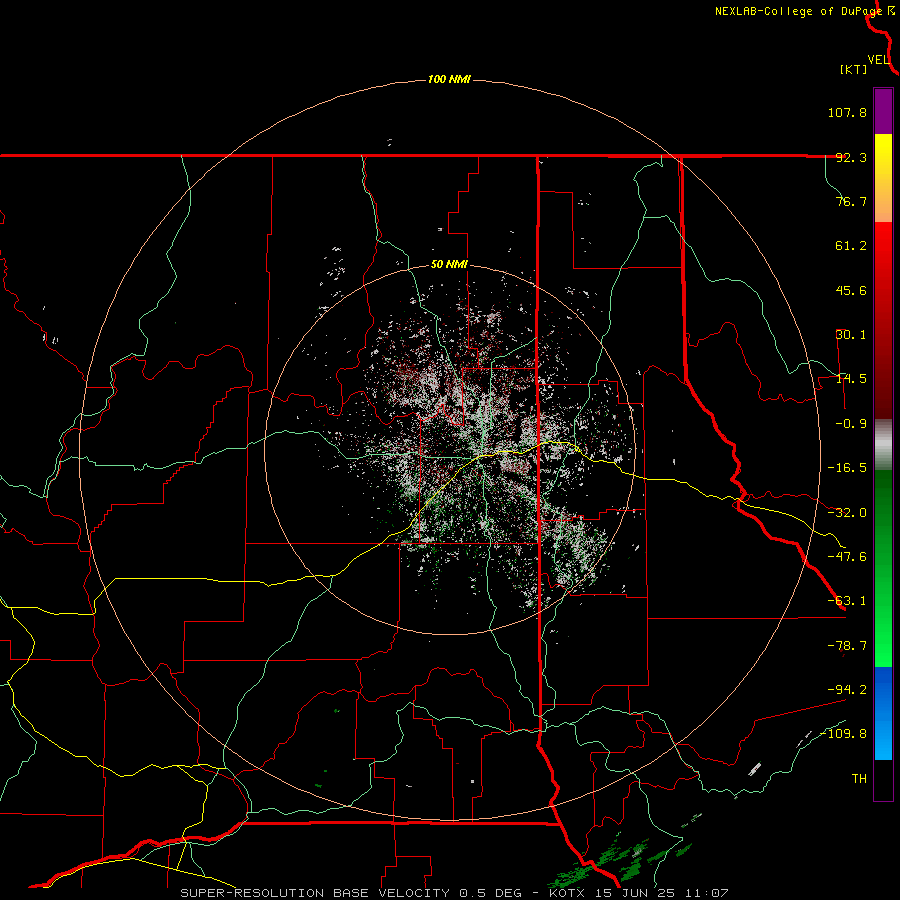Click the [KT] units label
Screen dimensions: 900x900
click(x=854, y=69)
